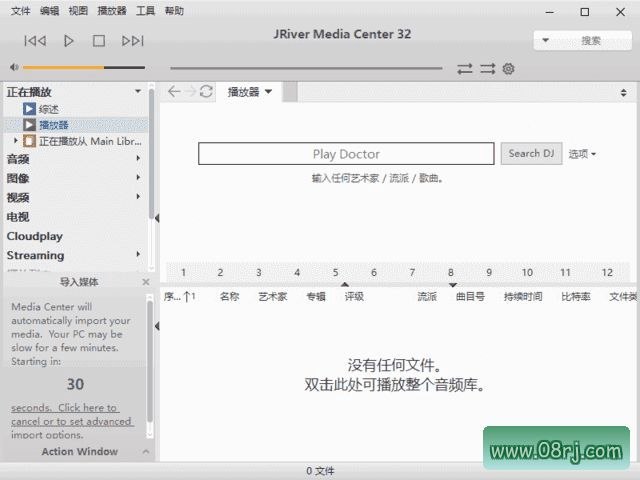Sort by the 名称 column header

coord(229,297)
